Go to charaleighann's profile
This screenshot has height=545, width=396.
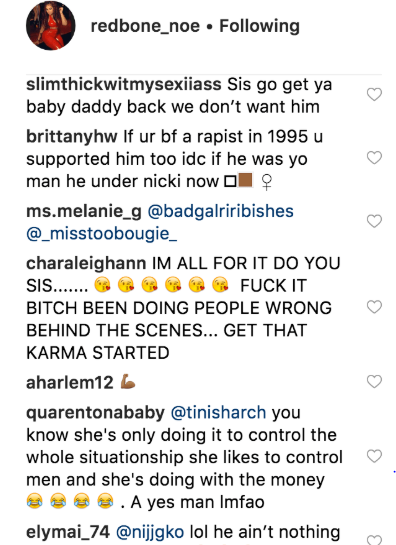[86, 264]
